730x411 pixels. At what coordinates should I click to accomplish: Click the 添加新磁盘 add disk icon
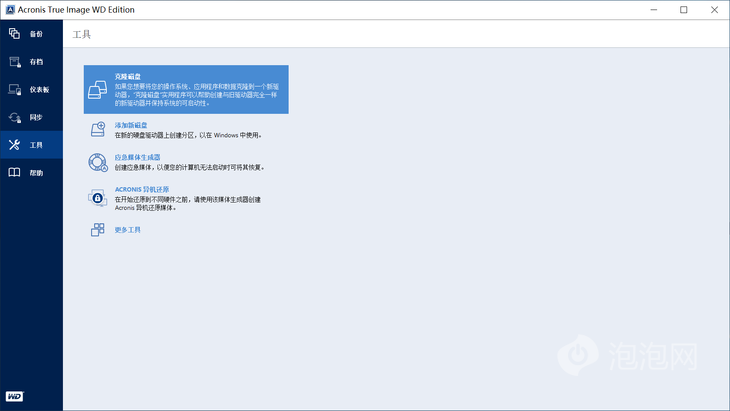click(98, 129)
